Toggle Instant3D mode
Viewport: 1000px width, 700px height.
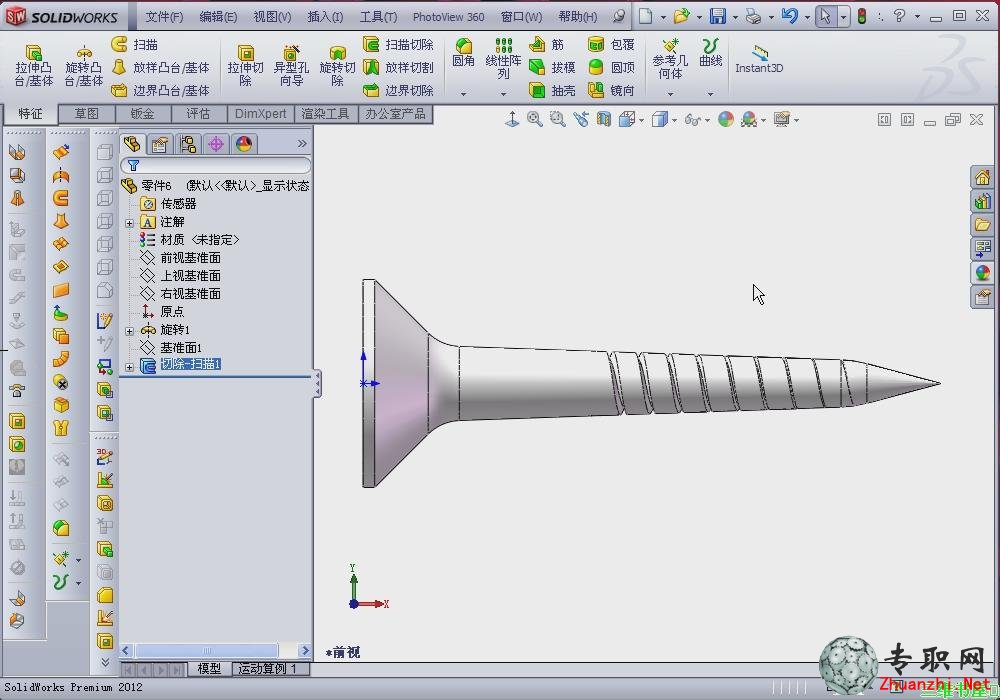coord(759,59)
